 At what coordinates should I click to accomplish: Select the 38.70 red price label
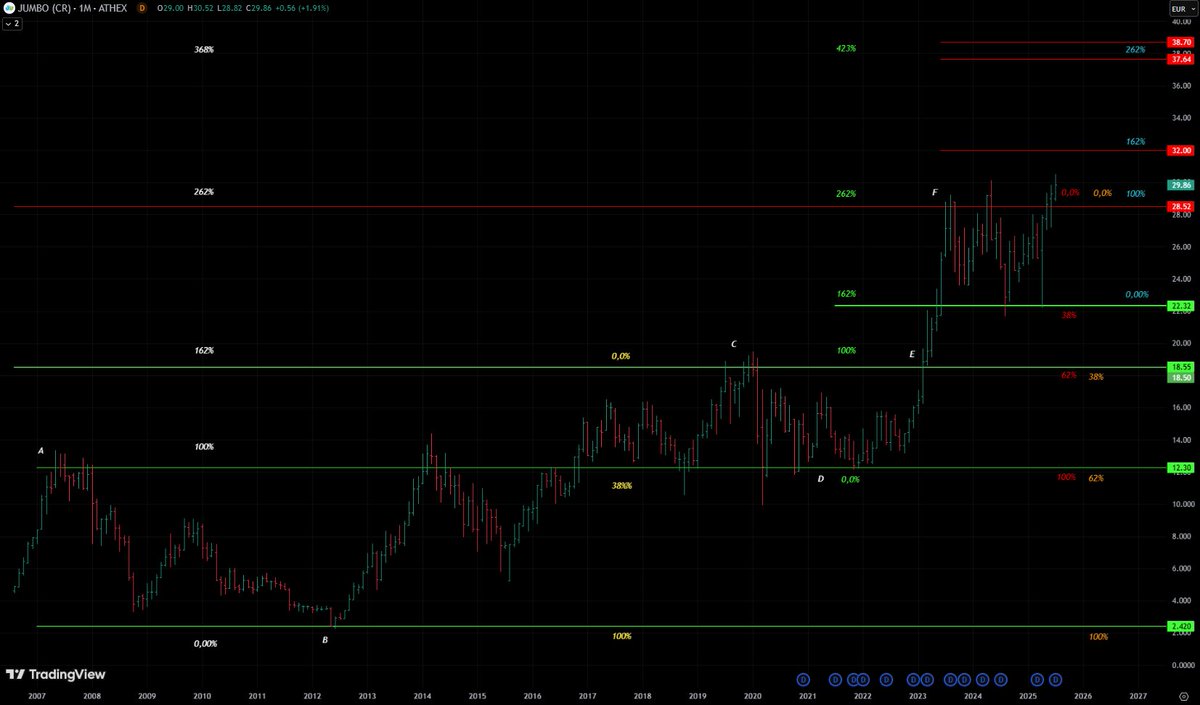1180,42
